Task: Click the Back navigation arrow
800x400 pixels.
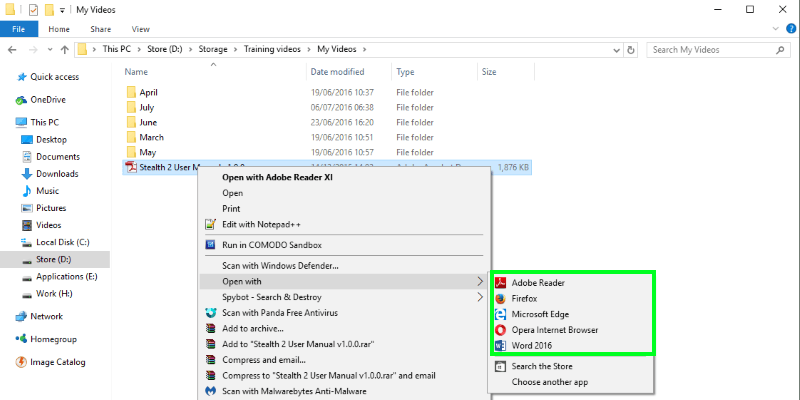Action: 12,50
